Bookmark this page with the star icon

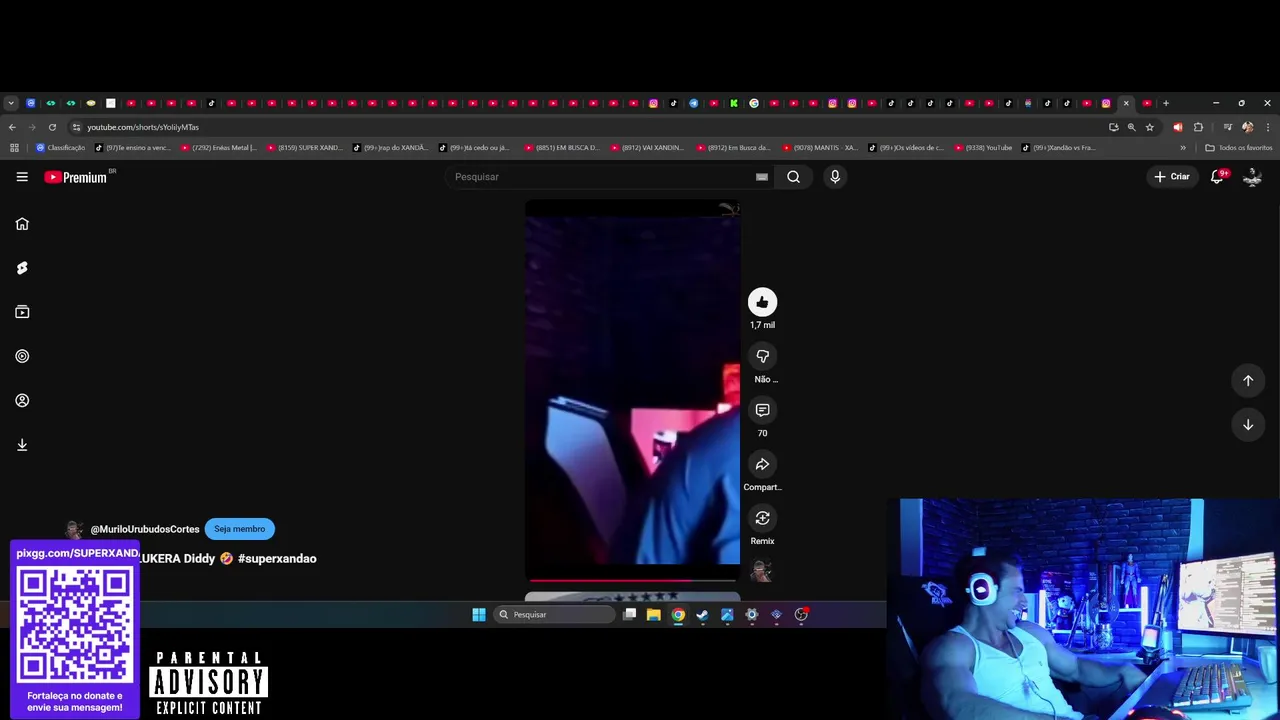1150,127
